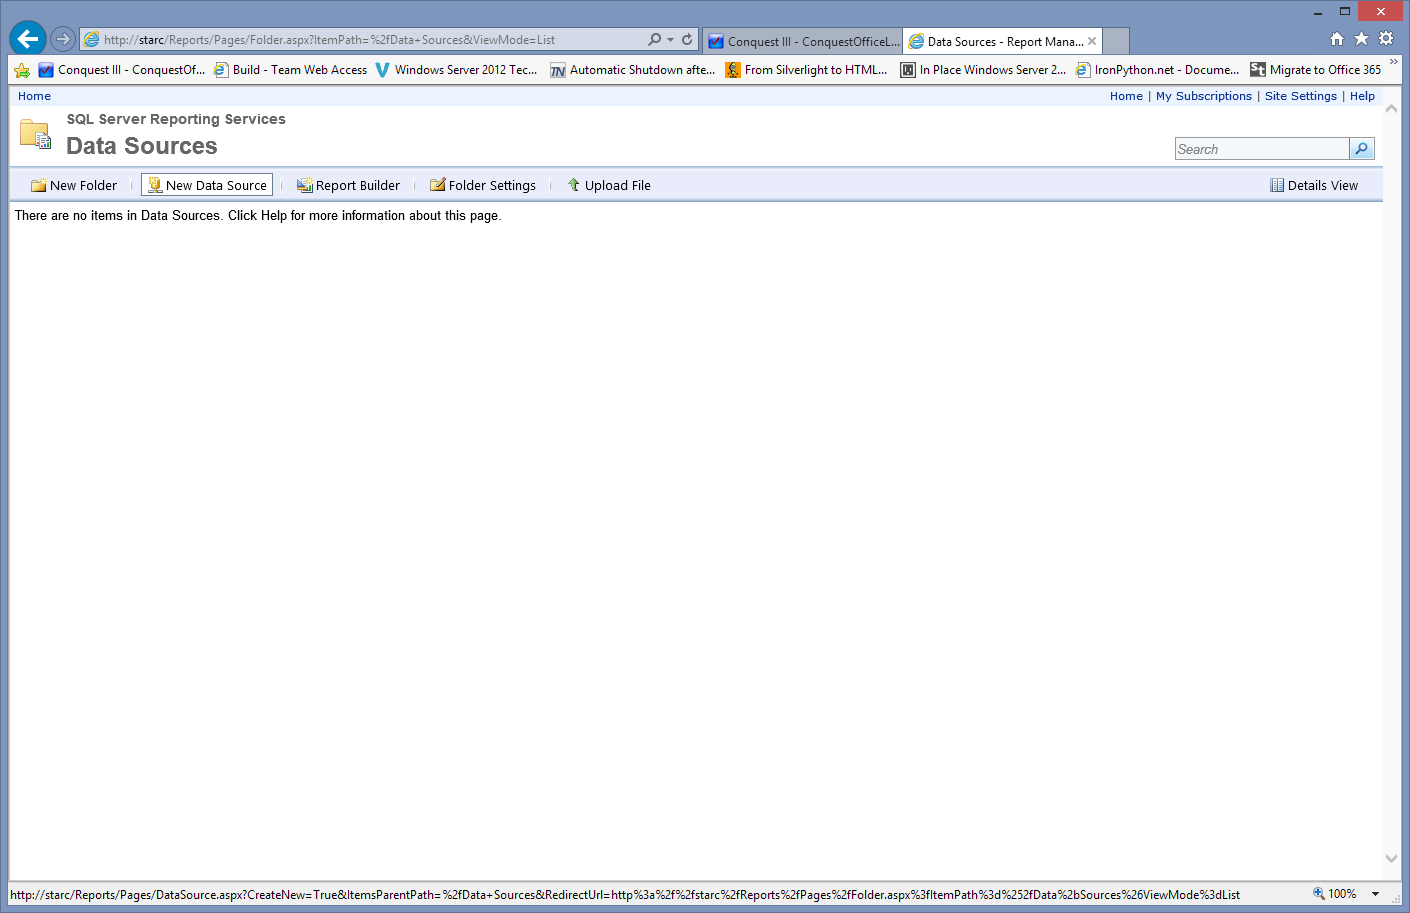Open the Help link

(x=1362, y=96)
